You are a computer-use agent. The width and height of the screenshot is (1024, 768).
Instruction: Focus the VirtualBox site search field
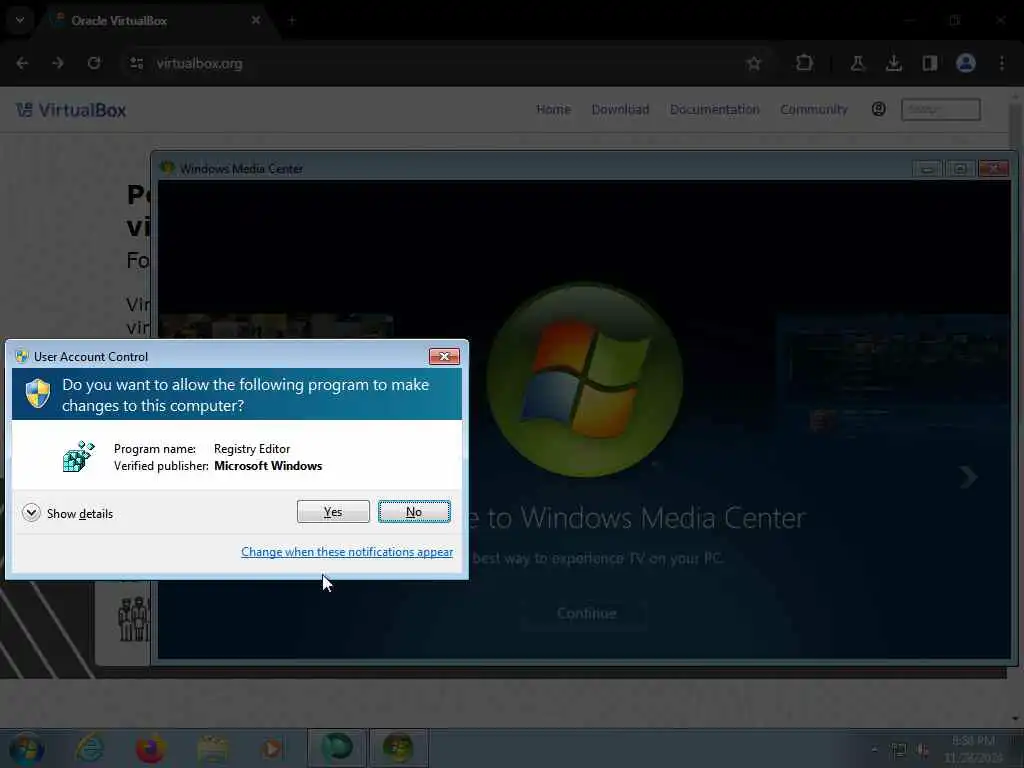coord(940,109)
